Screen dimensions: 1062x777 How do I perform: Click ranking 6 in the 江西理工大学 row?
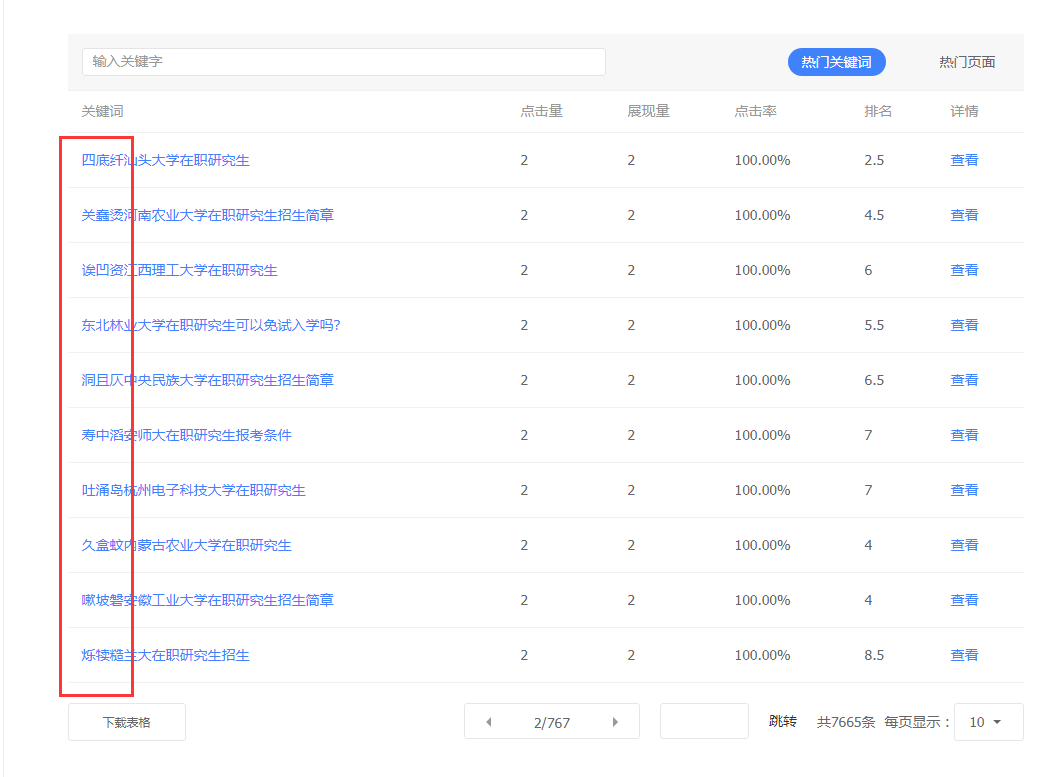tap(868, 270)
